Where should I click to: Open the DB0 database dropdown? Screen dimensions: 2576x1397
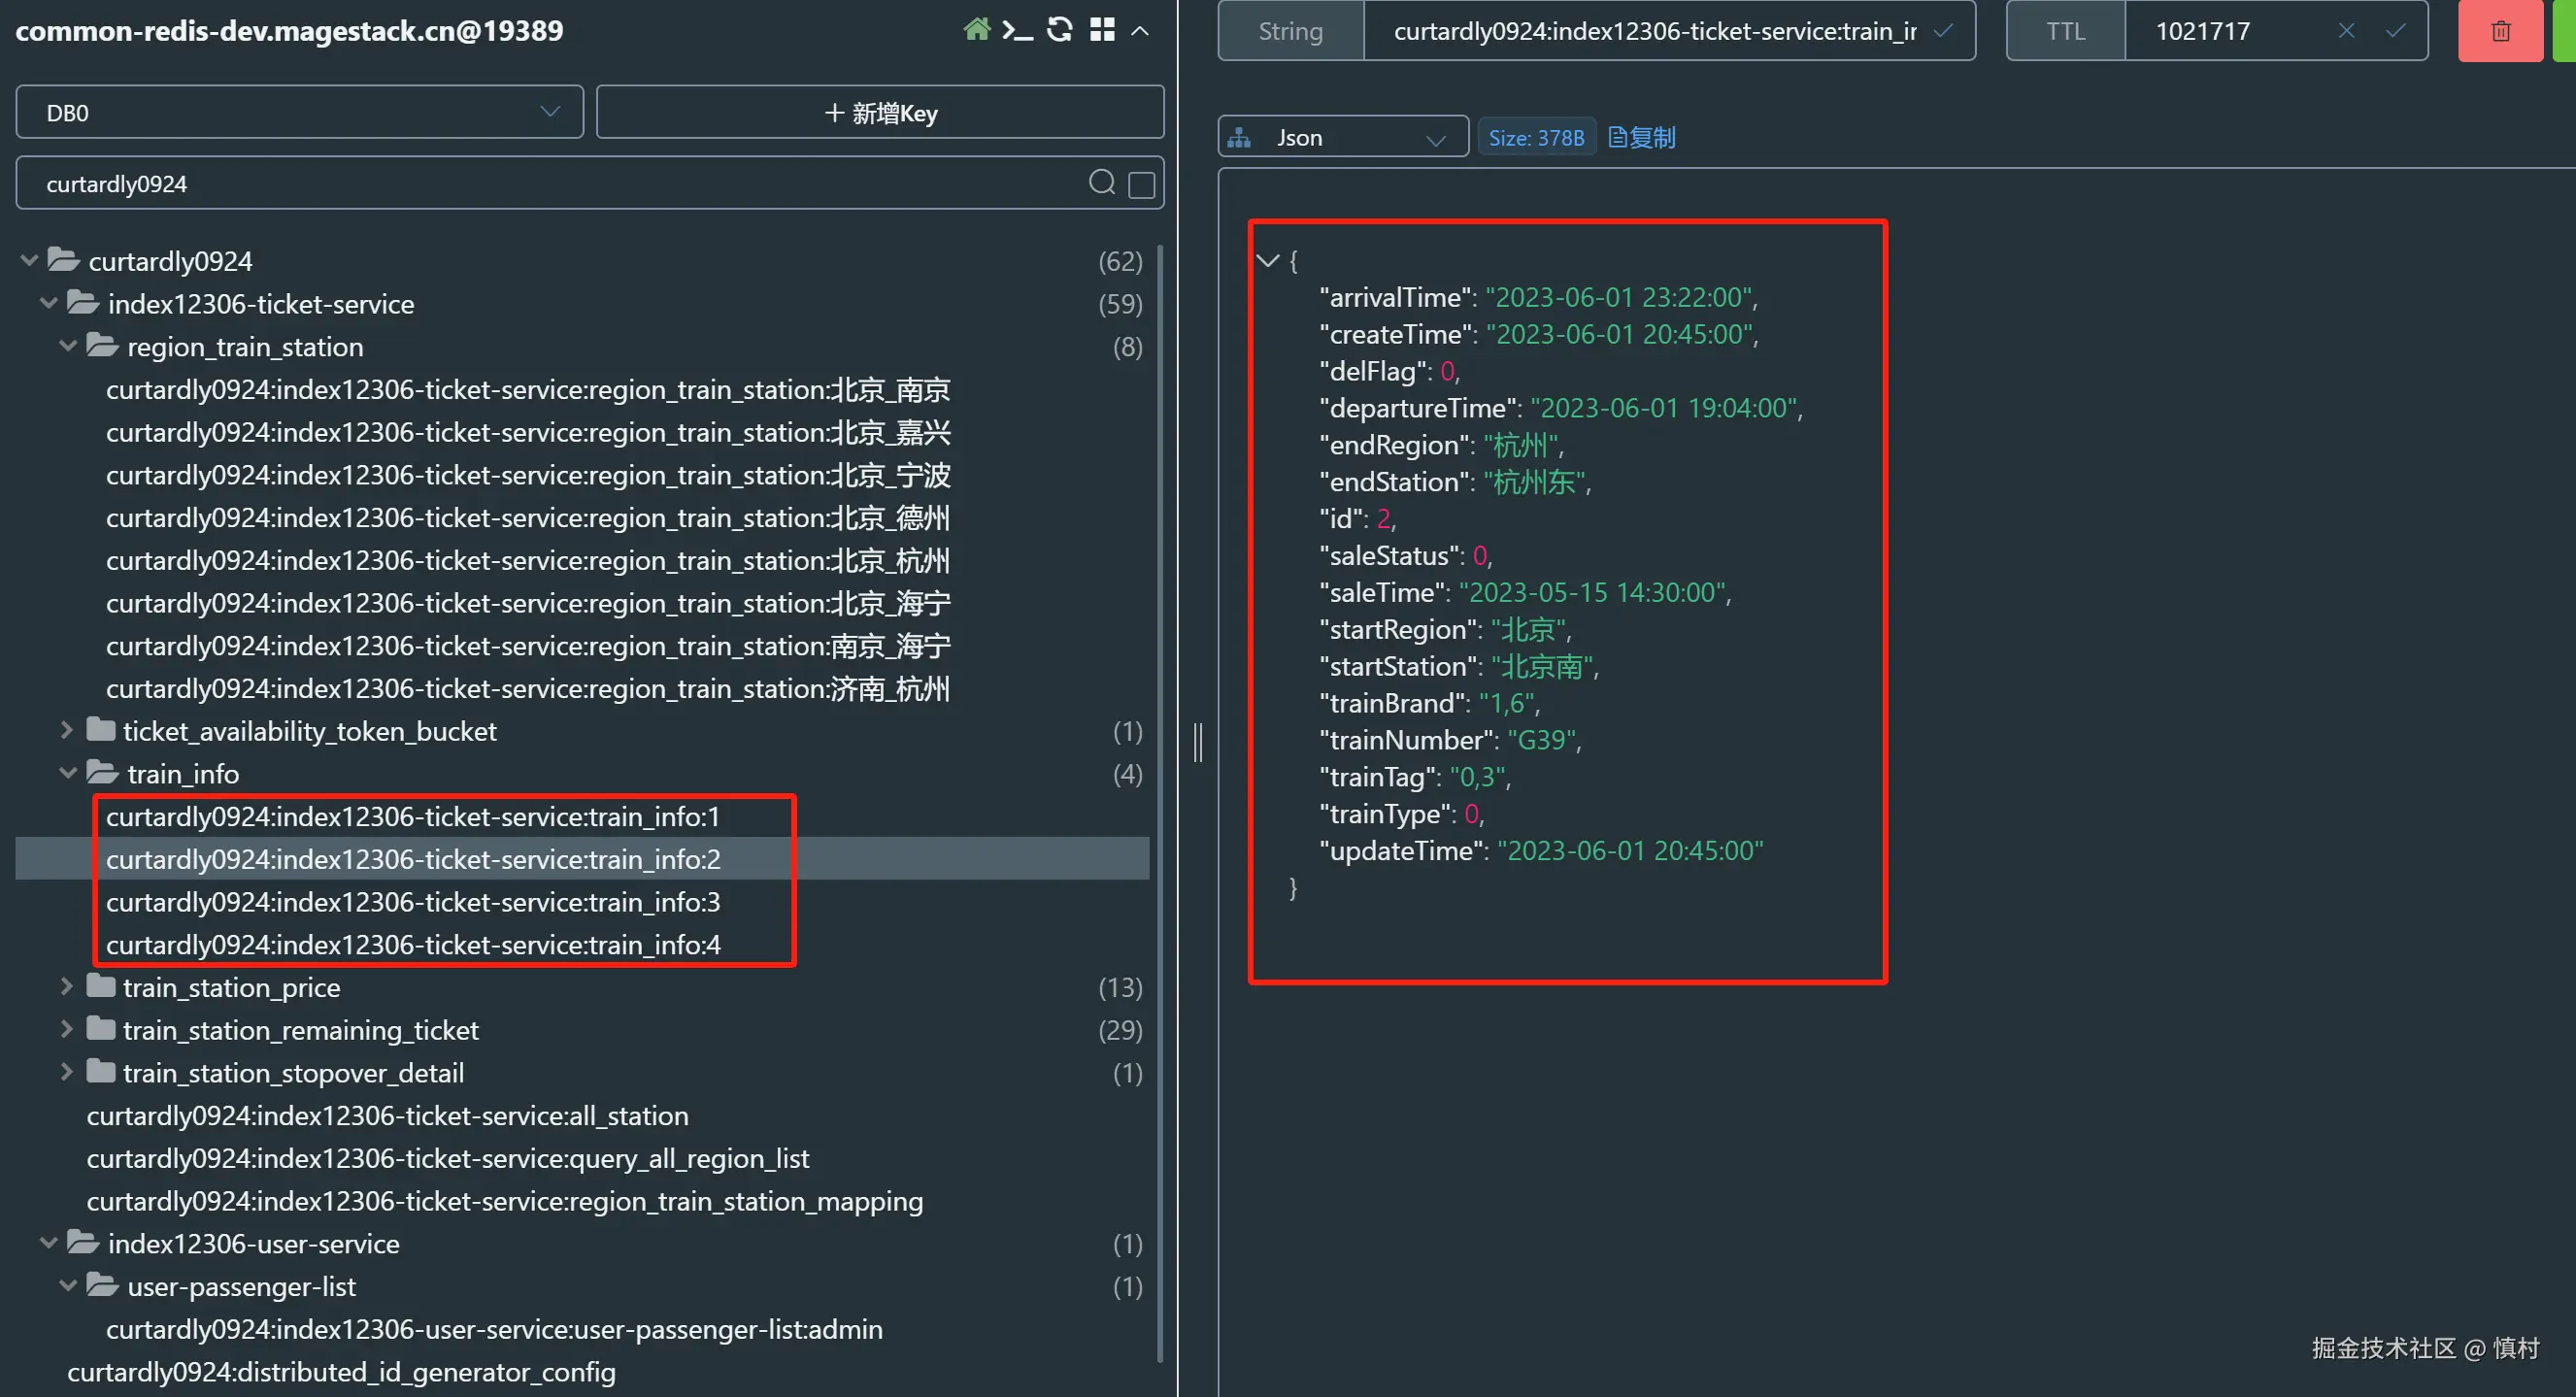point(299,112)
